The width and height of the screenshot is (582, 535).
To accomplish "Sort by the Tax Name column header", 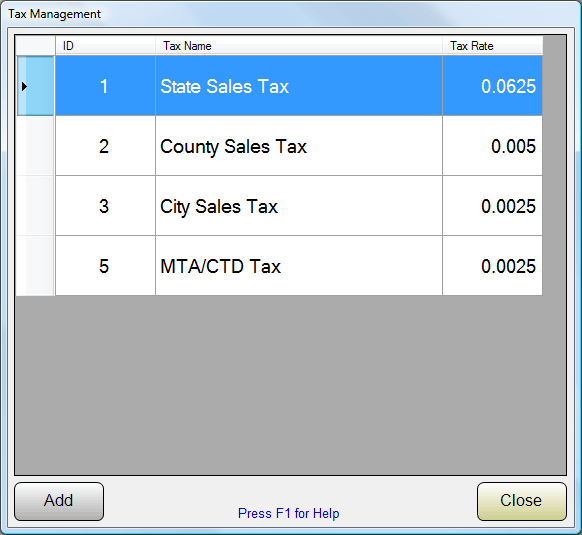I will (x=299, y=46).
